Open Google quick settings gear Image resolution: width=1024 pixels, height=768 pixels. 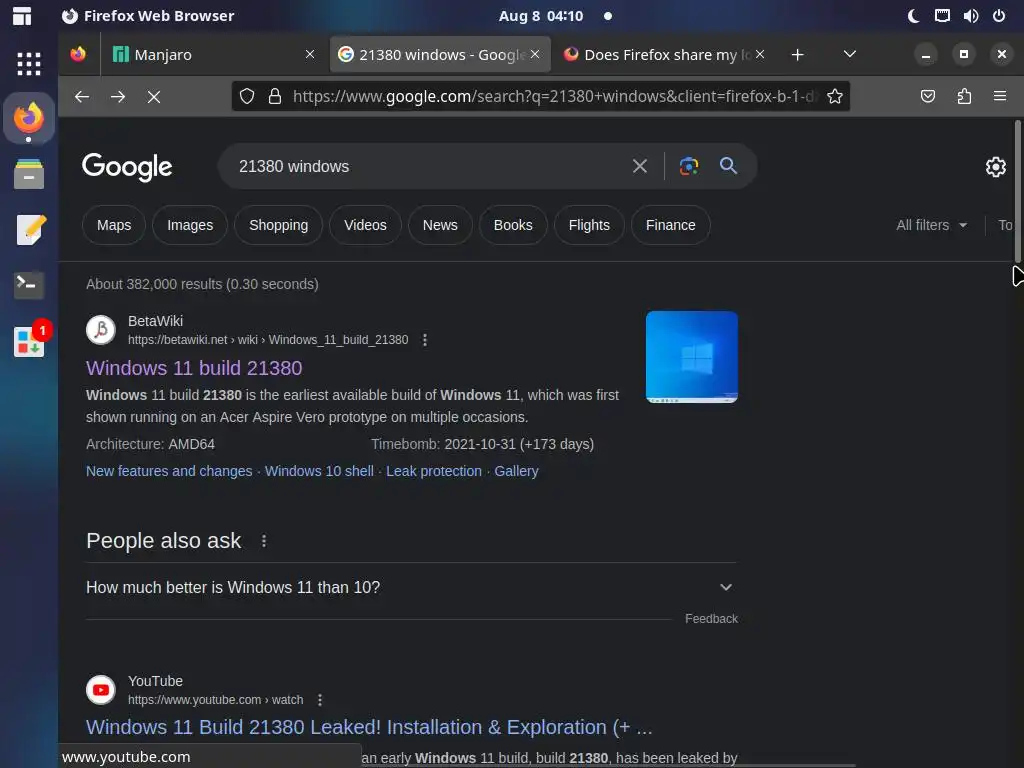(x=996, y=167)
